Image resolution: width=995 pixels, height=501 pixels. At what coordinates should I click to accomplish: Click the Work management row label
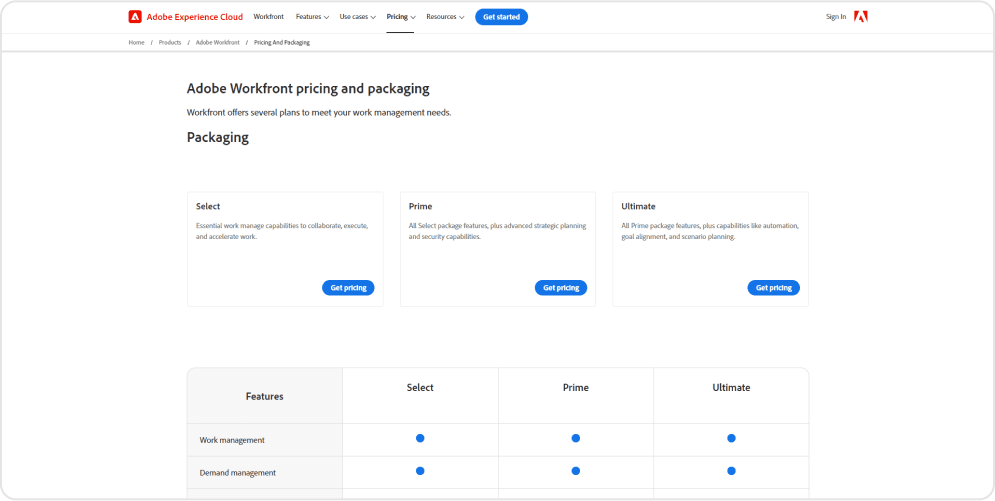232,440
